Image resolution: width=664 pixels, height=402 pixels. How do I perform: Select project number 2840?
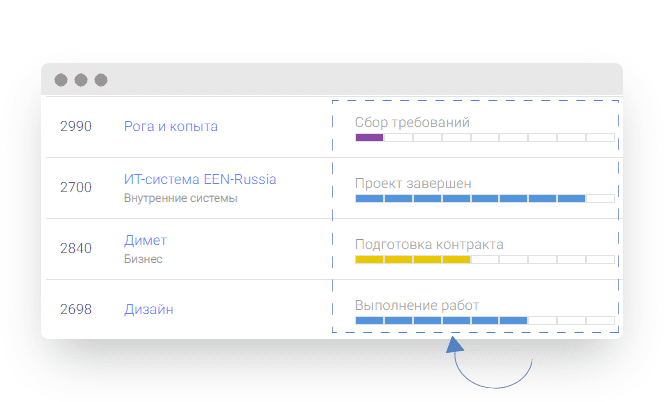pos(76,248)
